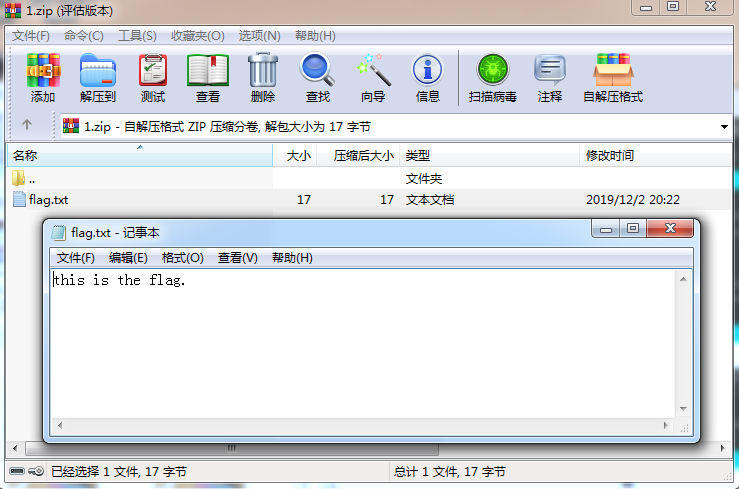This screenshot has width=739, height=489.
Task: Open Notepad 查看(V) menu
Action: pos(238,258)
